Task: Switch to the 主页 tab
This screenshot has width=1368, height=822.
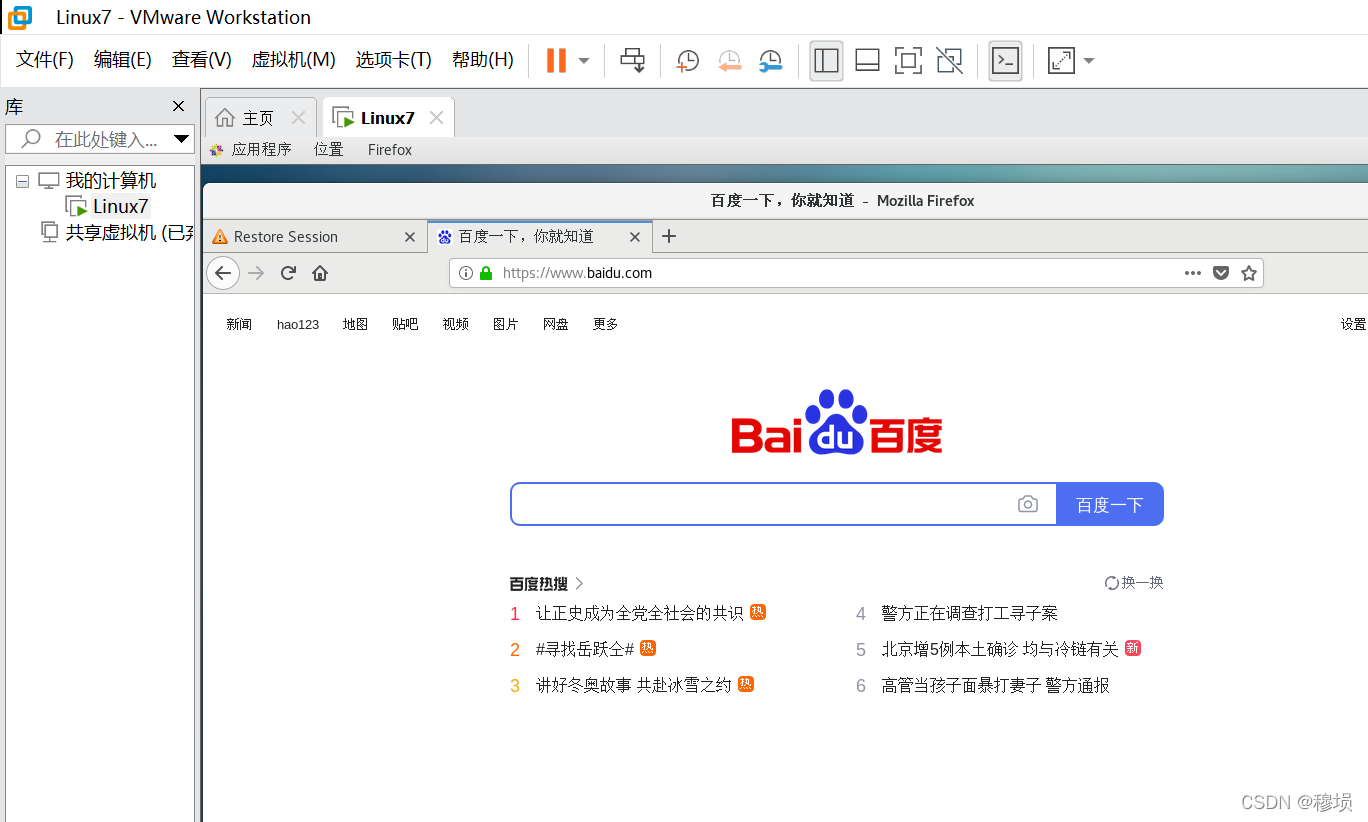Action: click(x=258, y=118)
